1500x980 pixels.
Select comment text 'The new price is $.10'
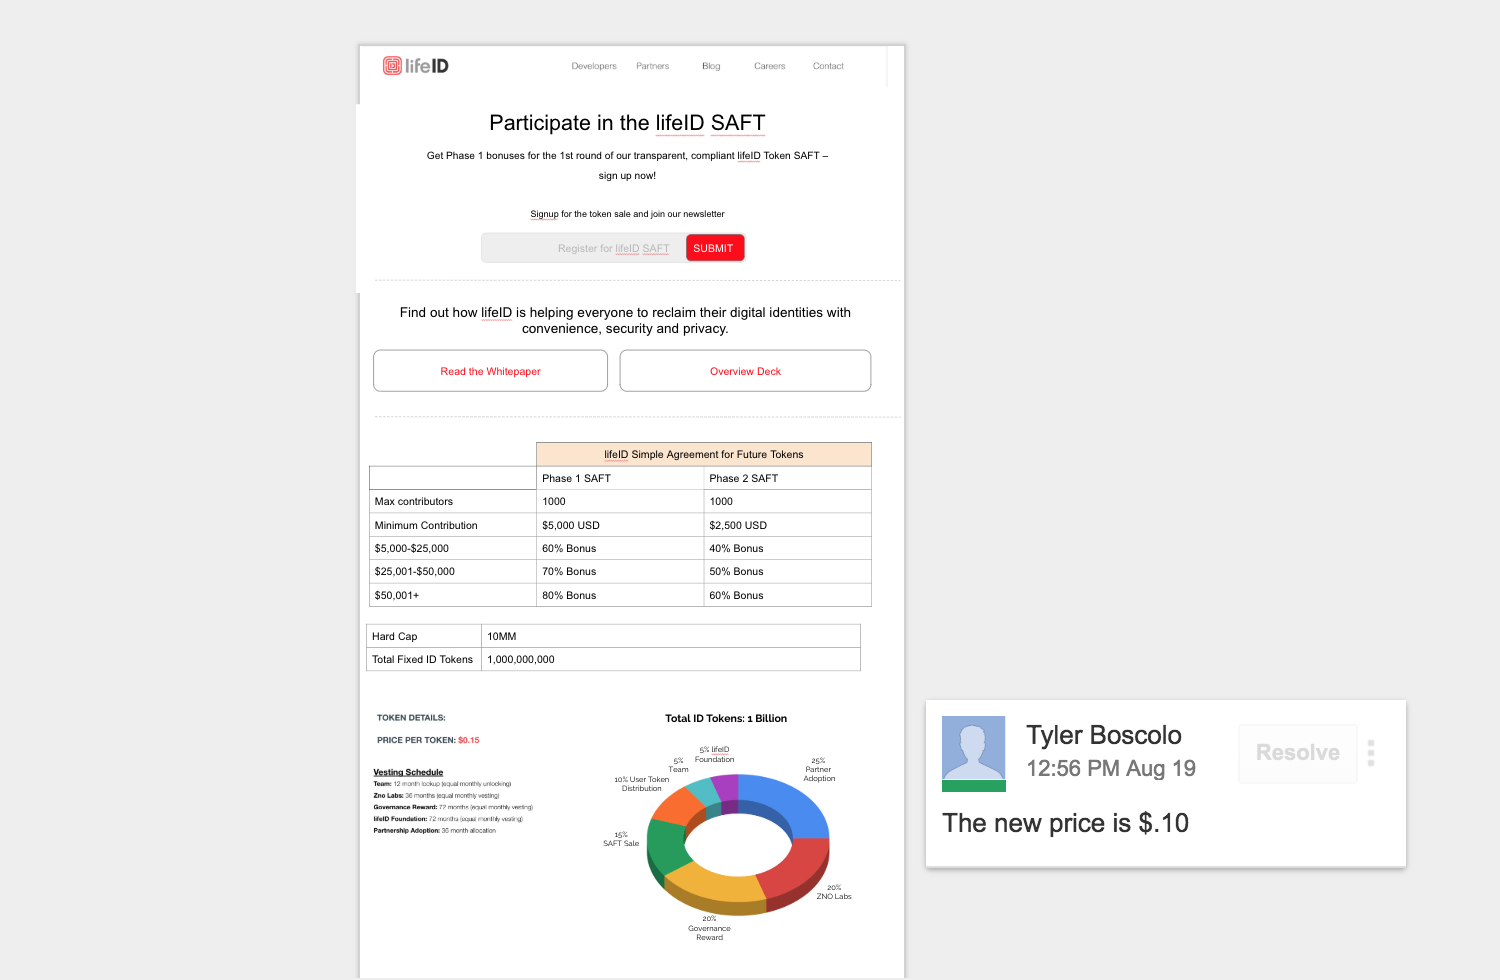point(1065,823)
